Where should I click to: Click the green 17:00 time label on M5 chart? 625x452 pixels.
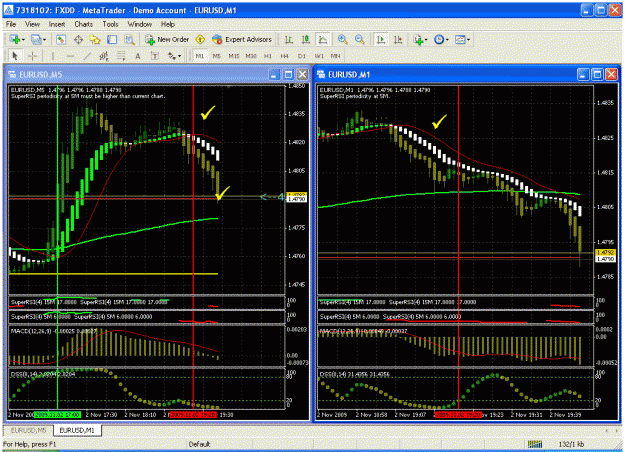(58, 415)
